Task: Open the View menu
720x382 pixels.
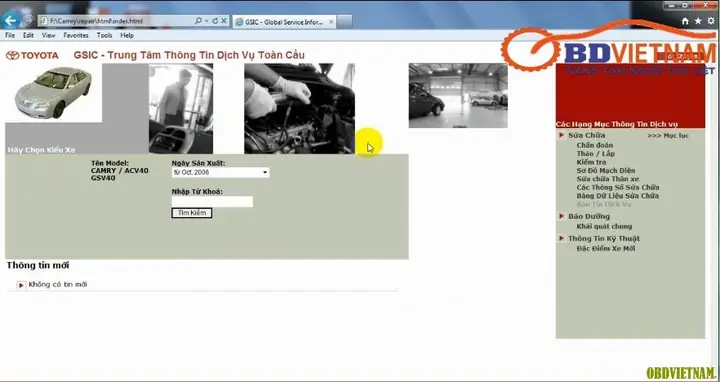Action: point(48,35)
